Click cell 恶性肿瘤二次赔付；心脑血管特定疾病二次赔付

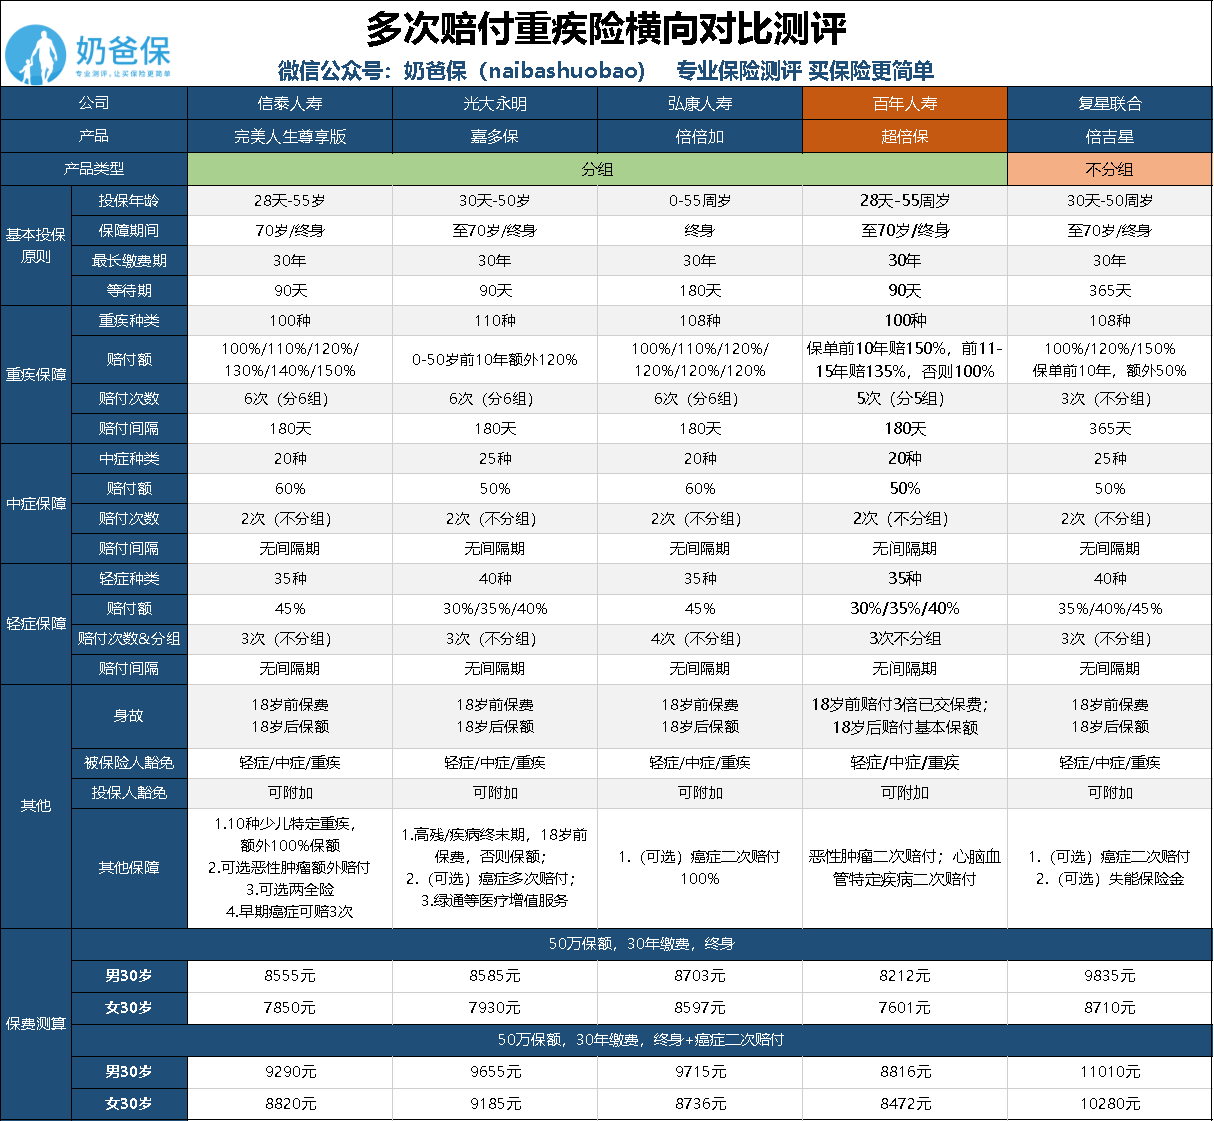click(x=905, y=868)
